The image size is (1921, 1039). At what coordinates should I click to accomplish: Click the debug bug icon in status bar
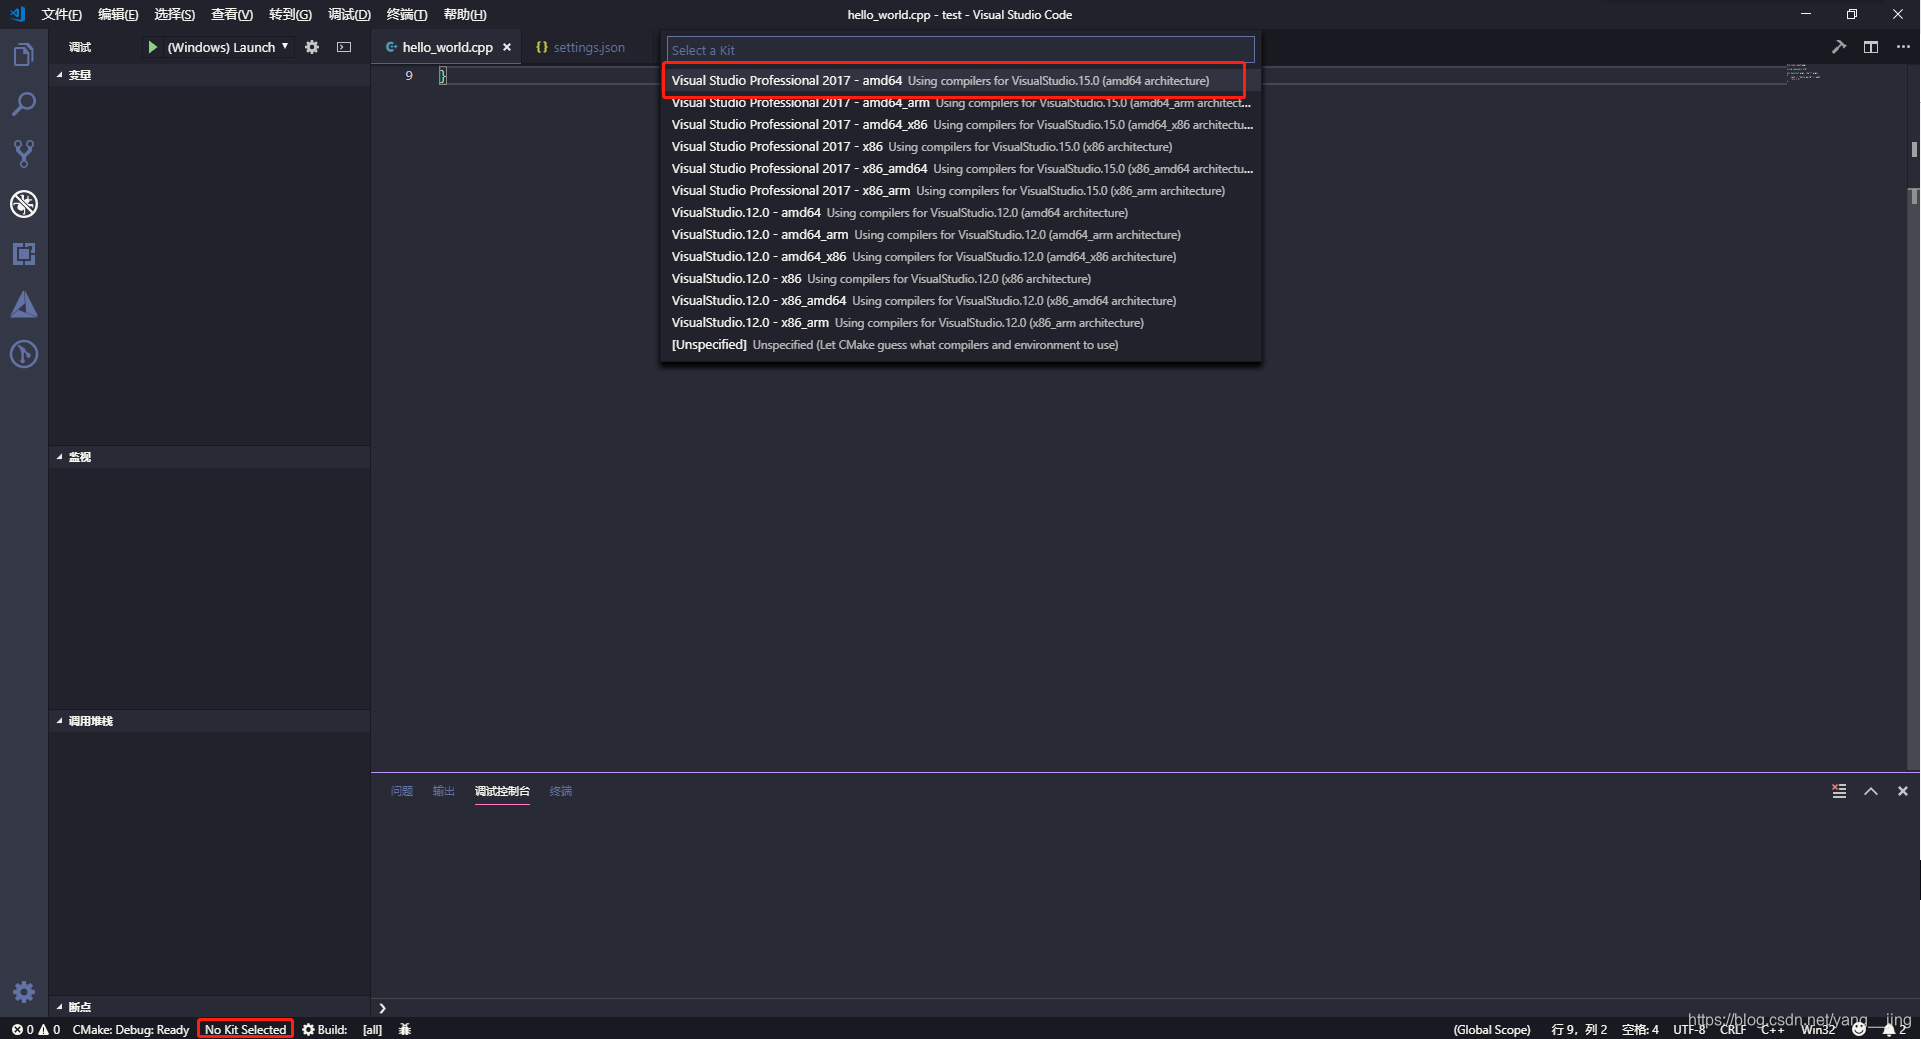tap(405, 1029)
